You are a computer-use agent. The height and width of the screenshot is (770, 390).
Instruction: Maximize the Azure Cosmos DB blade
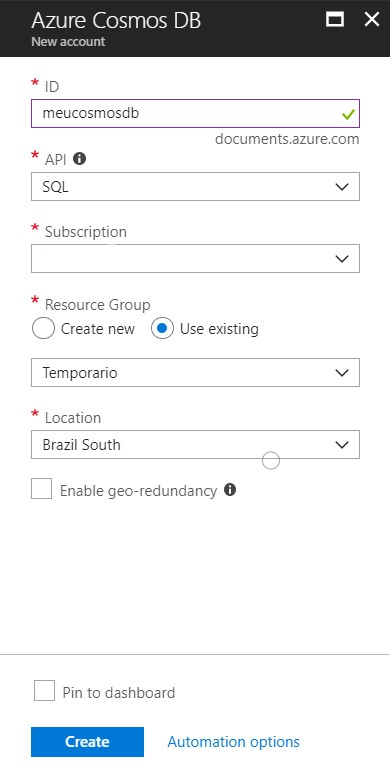[335, 20]
